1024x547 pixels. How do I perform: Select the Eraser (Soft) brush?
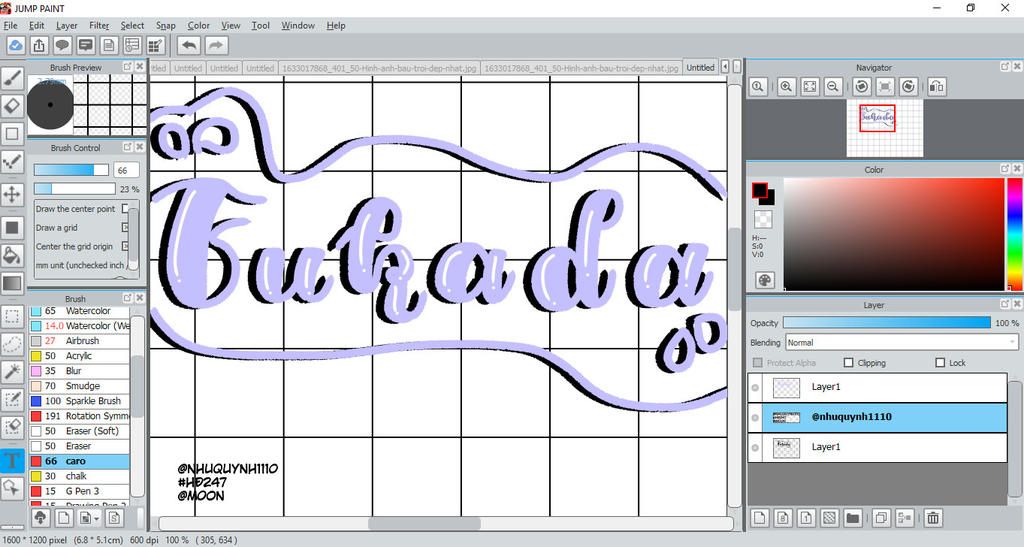[79, 431]
